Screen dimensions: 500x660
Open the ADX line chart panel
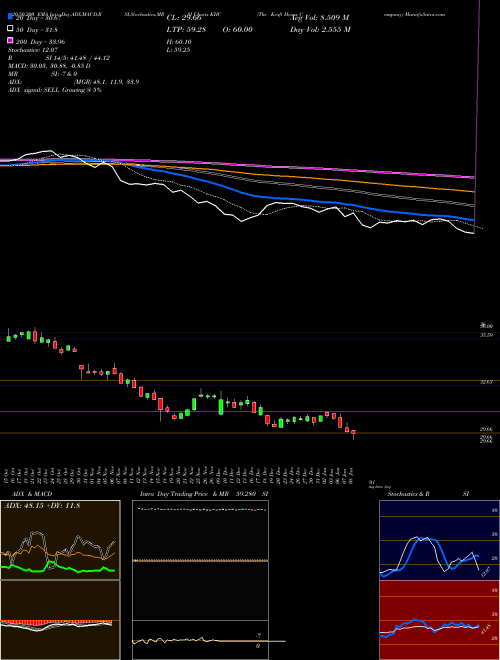[60, 540]
